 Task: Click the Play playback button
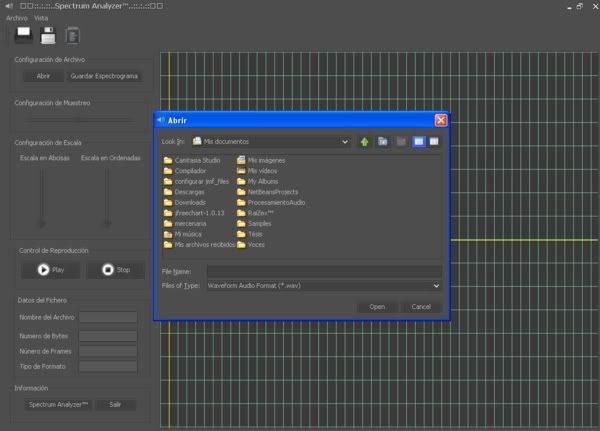pos(51,270)
